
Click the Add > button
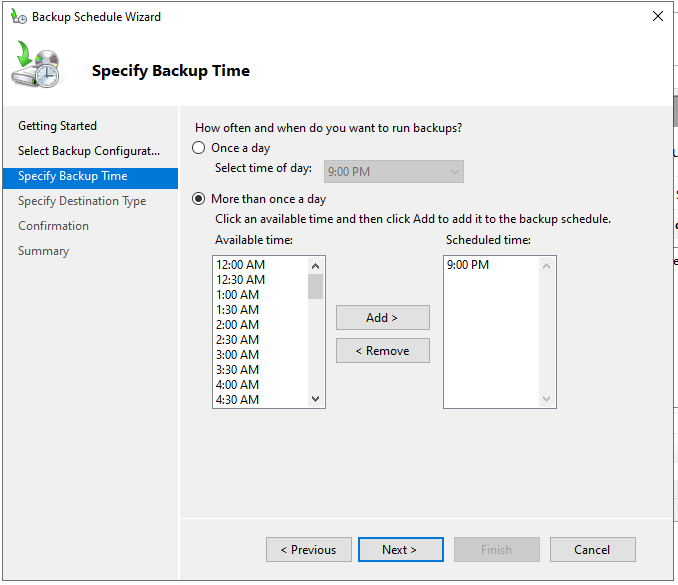pyautogui.click(x=382, y=318)
